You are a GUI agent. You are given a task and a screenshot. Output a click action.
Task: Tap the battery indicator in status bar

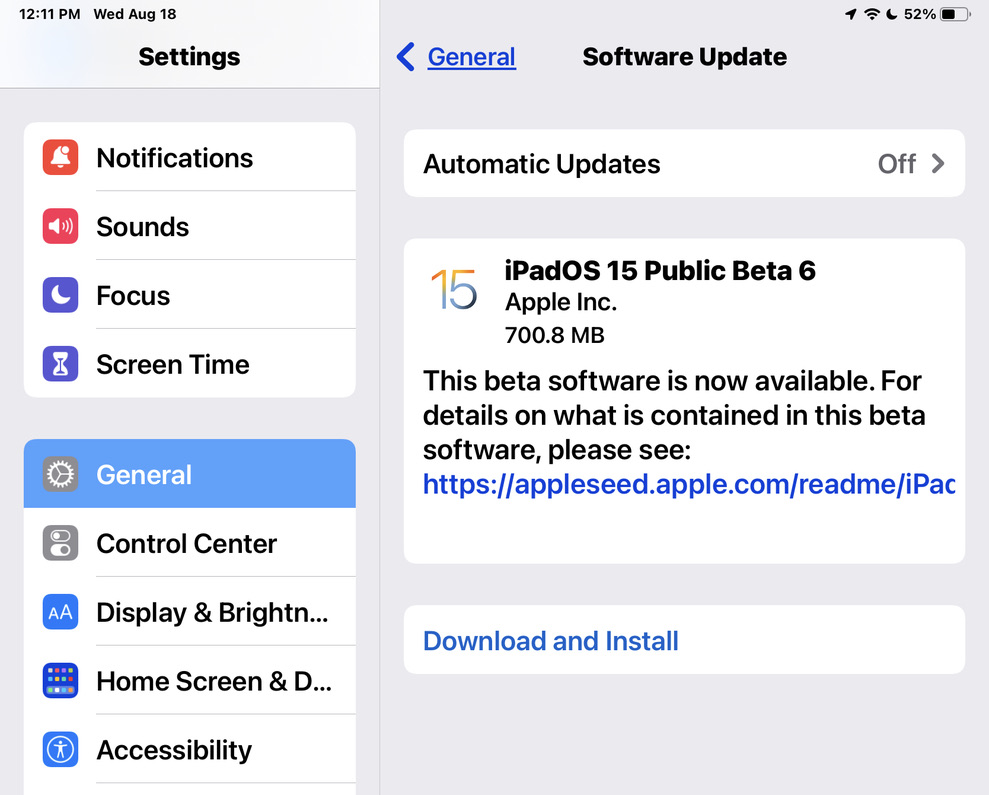point(956,14)
